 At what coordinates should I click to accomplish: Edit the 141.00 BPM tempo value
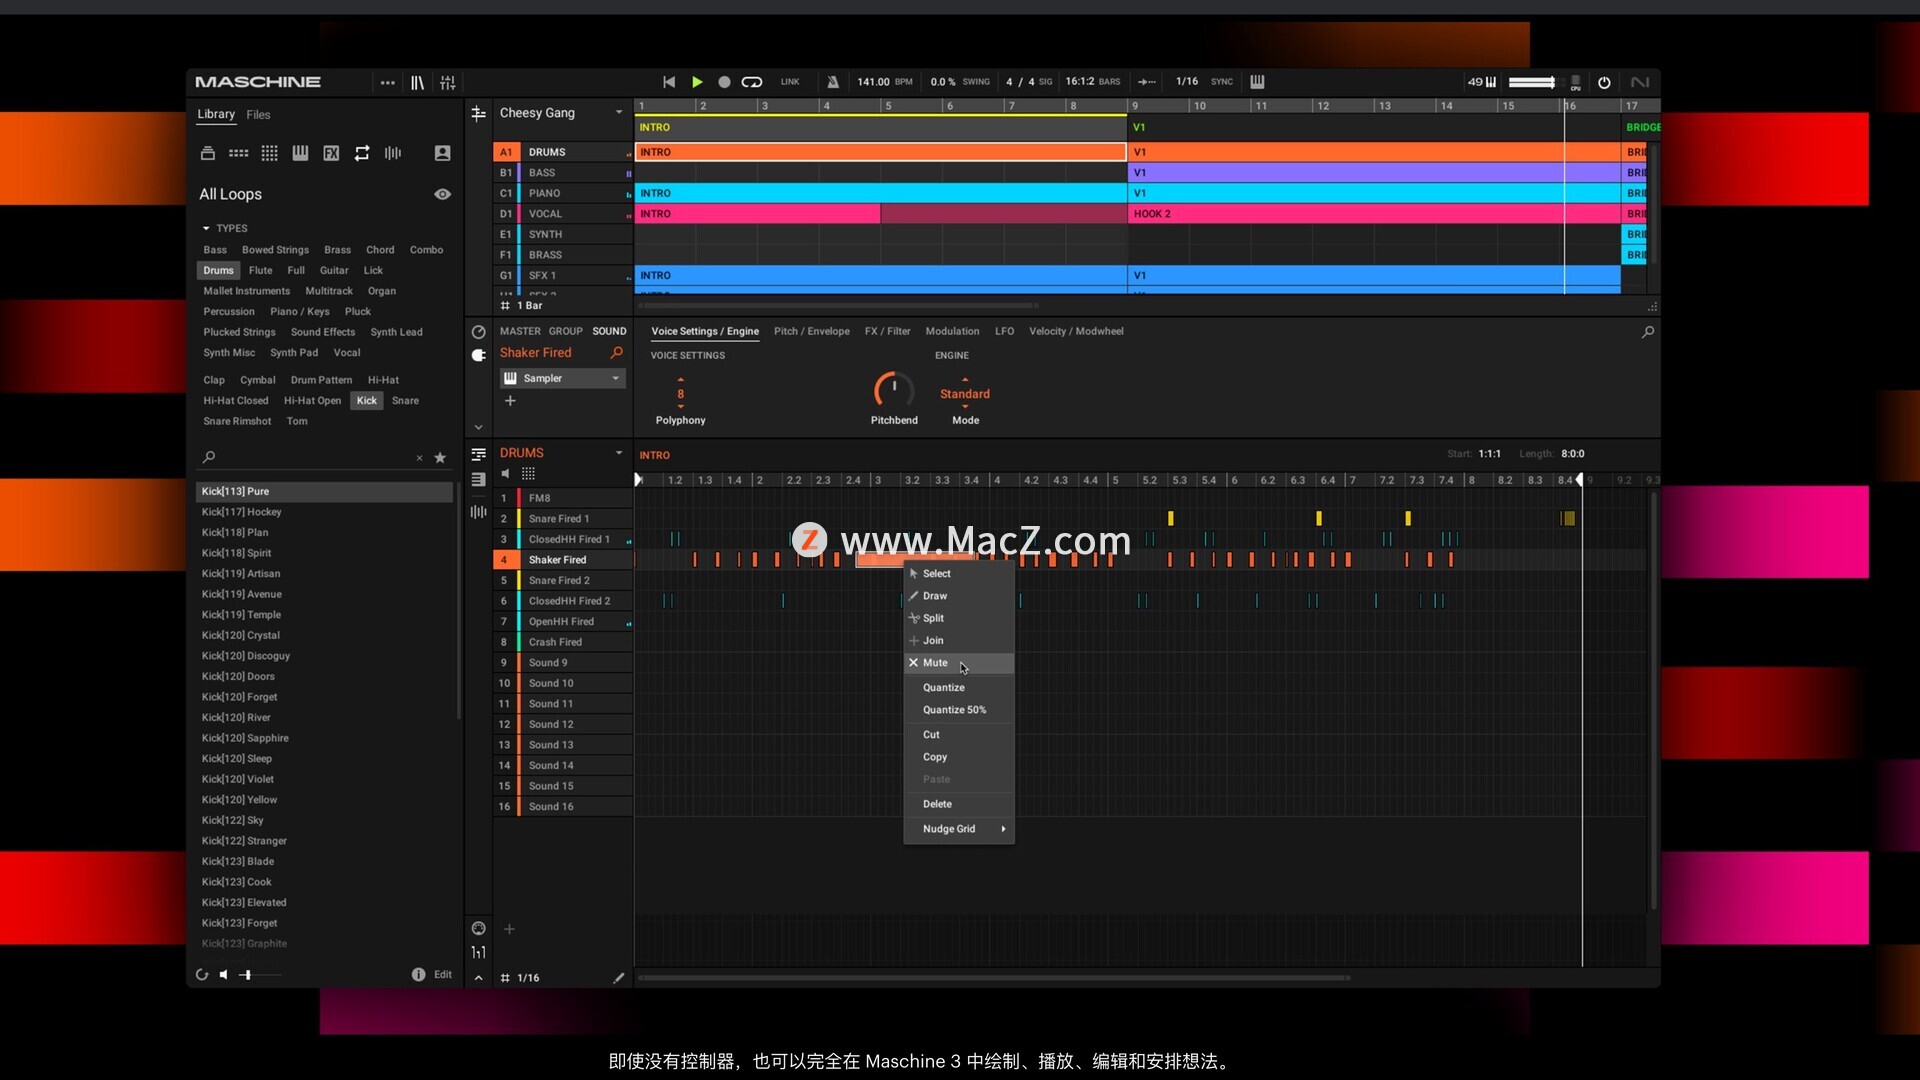[873, 82]
